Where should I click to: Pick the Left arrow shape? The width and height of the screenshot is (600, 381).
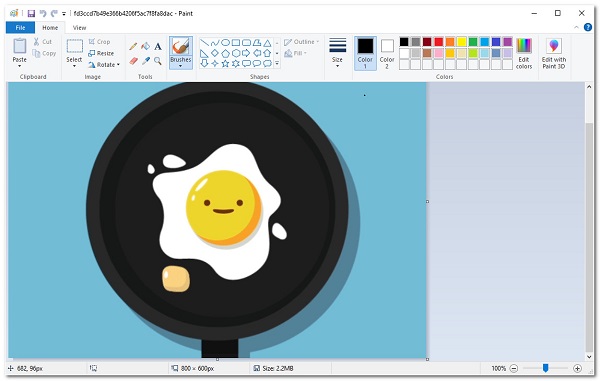coord(257,53)
